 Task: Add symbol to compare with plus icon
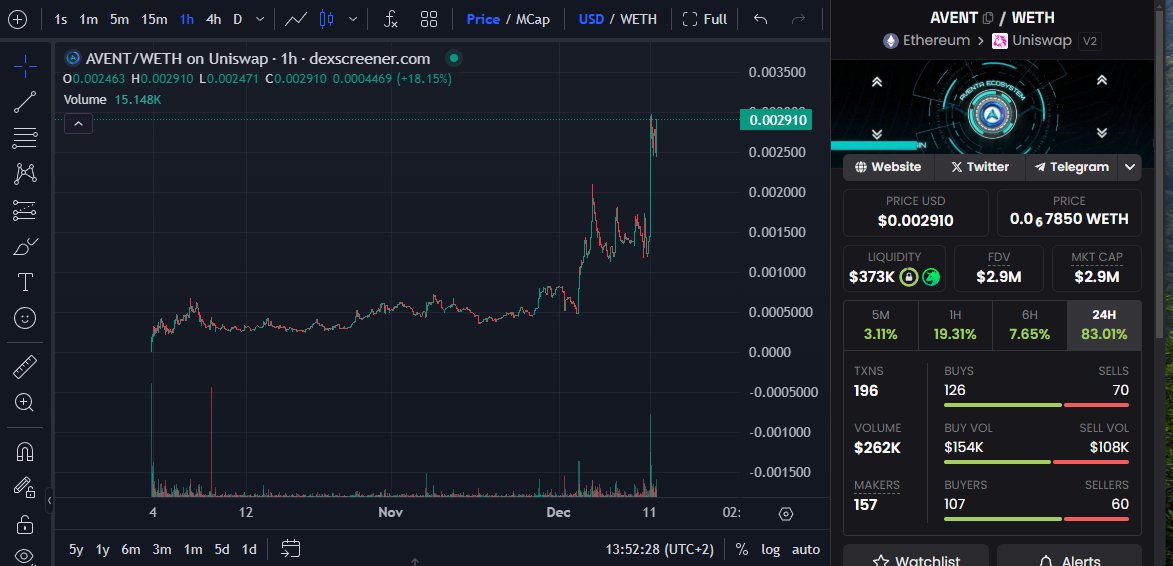pos(16,19)
